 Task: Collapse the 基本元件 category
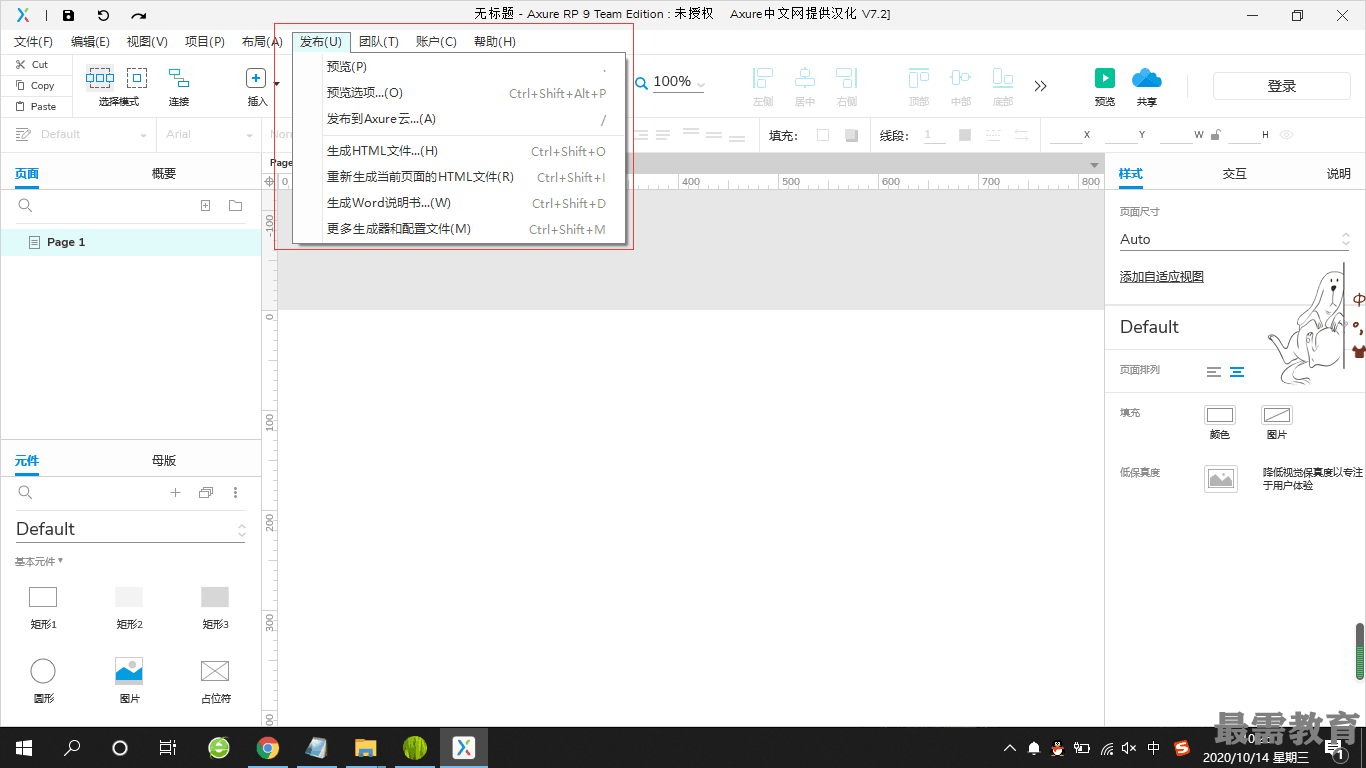(39, 562)
